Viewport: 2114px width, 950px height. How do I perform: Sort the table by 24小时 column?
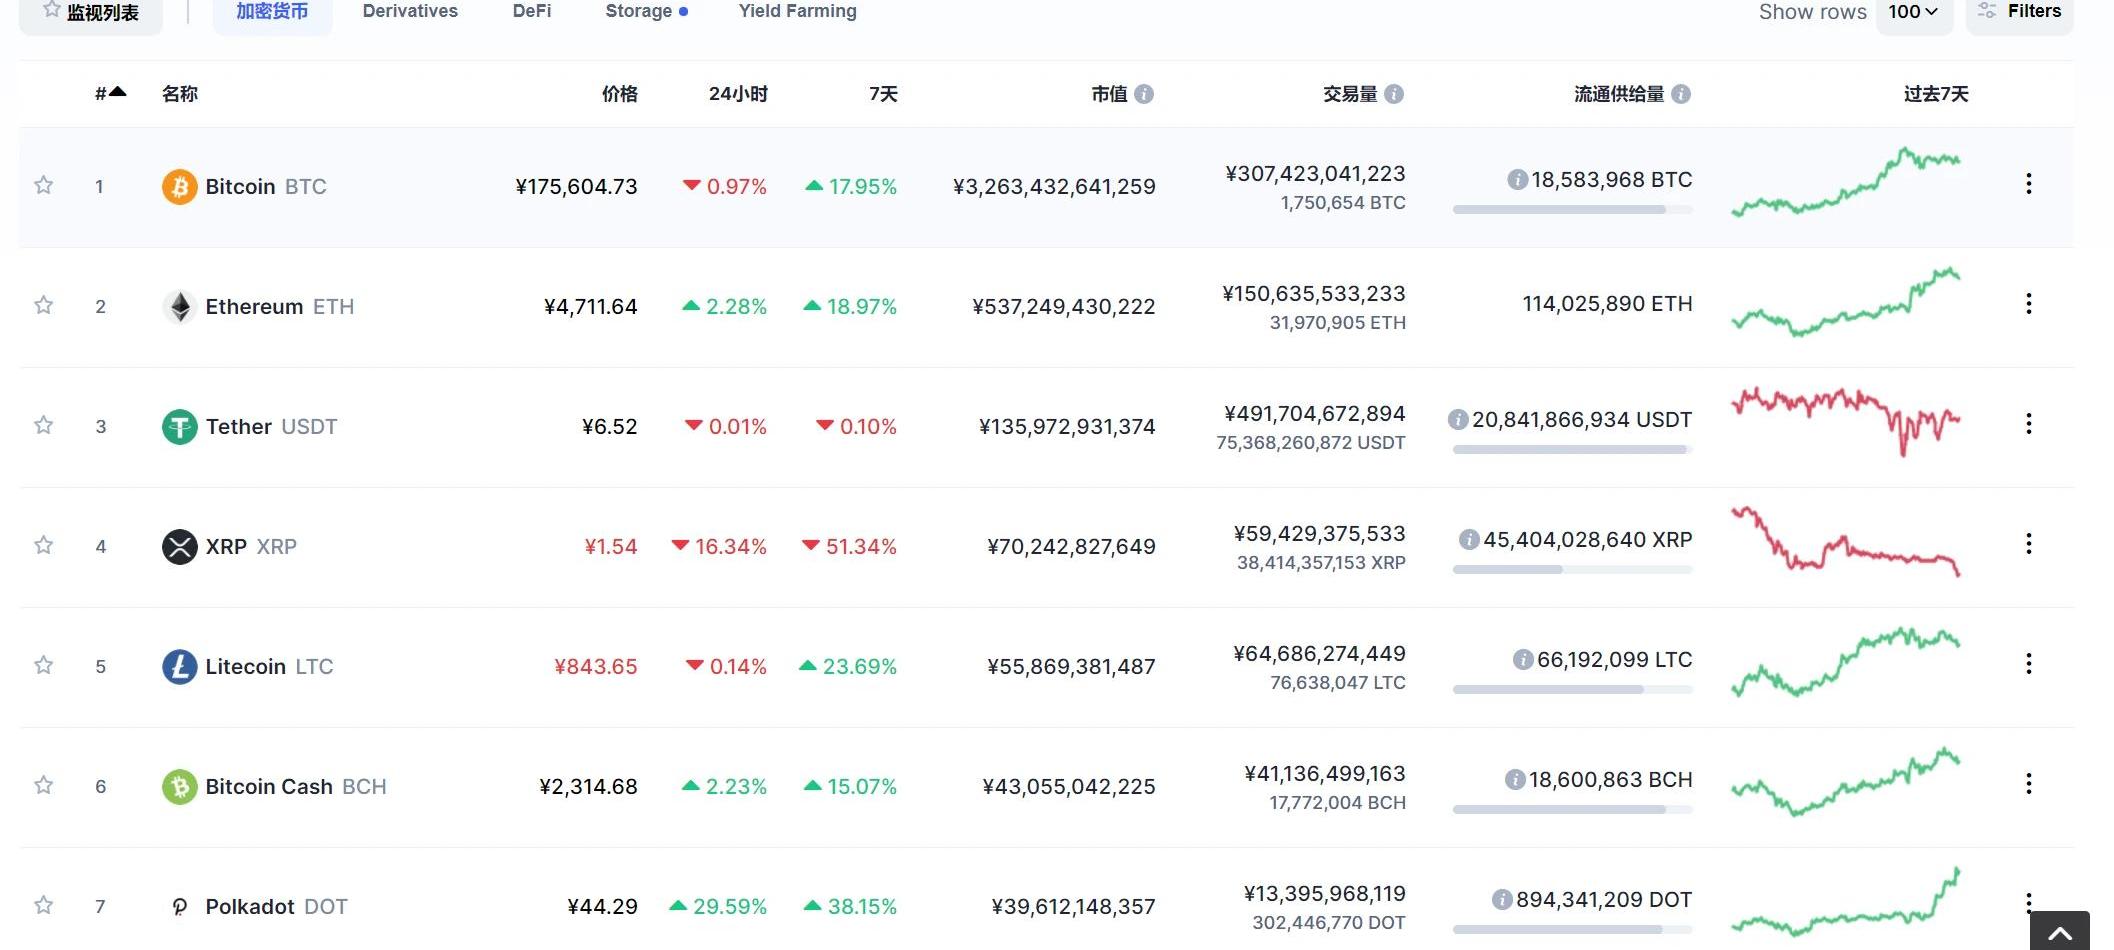[x=738, y=94]
